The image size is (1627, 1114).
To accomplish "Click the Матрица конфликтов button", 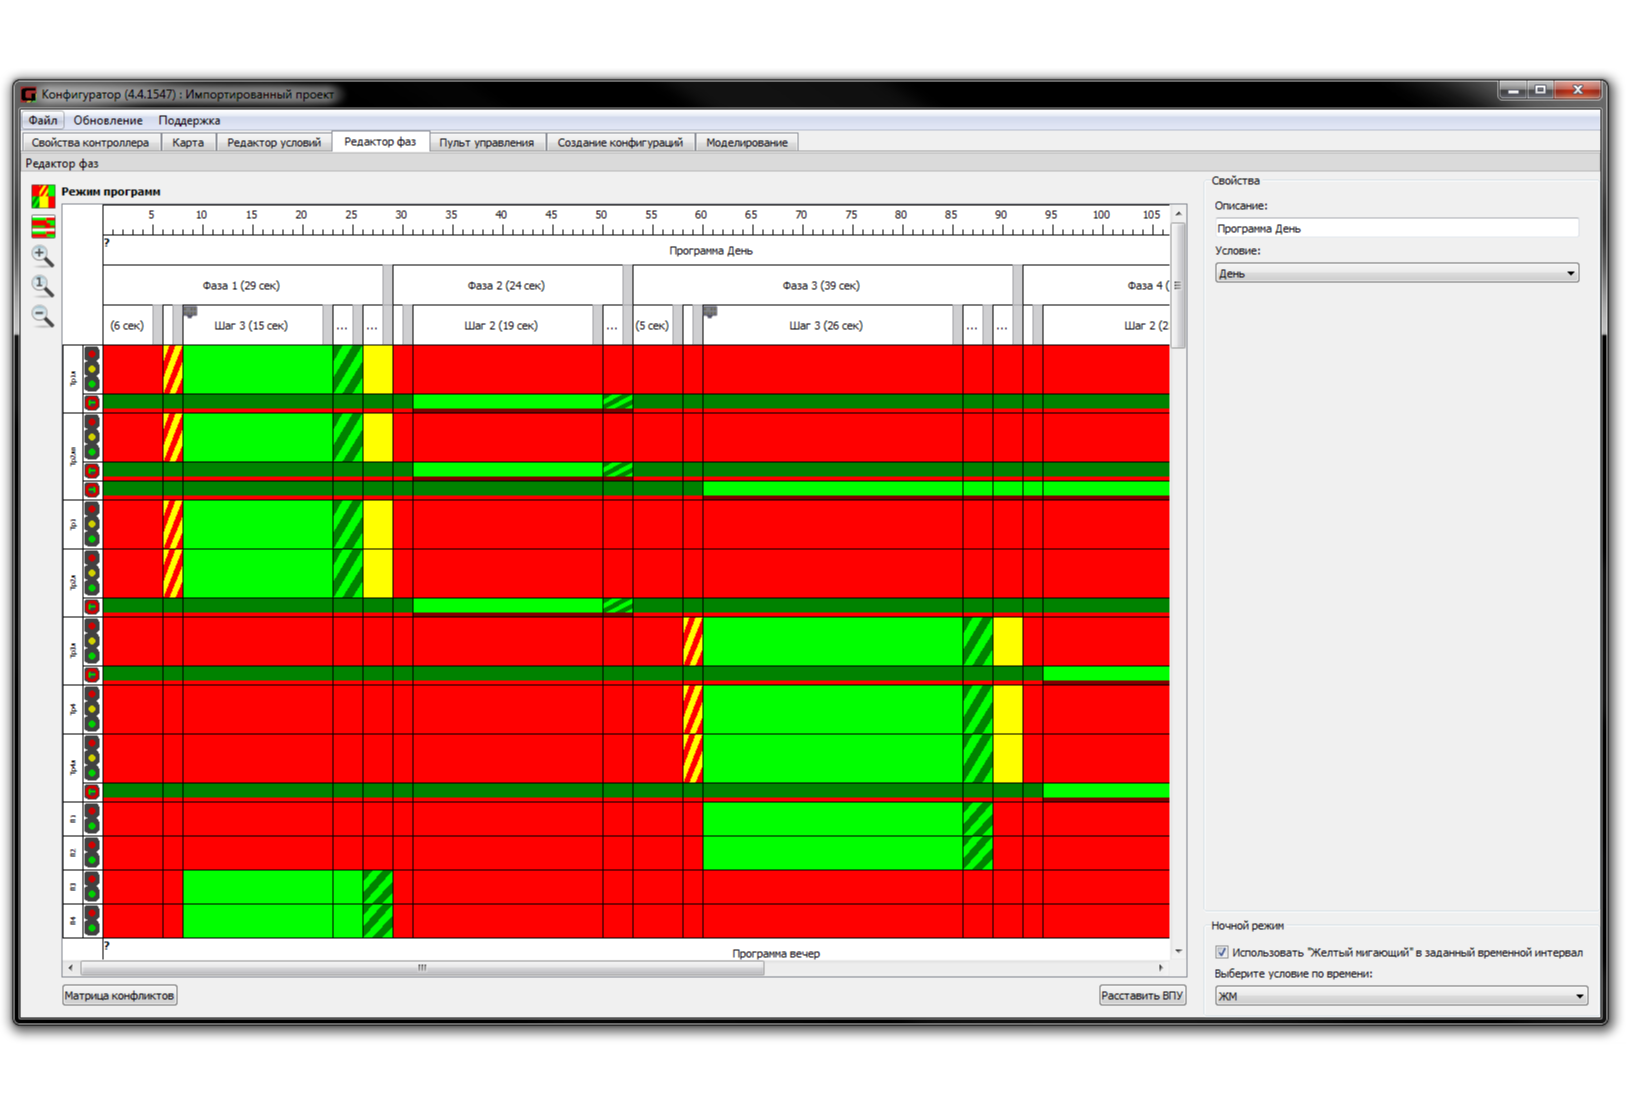I will pos(120,995).
